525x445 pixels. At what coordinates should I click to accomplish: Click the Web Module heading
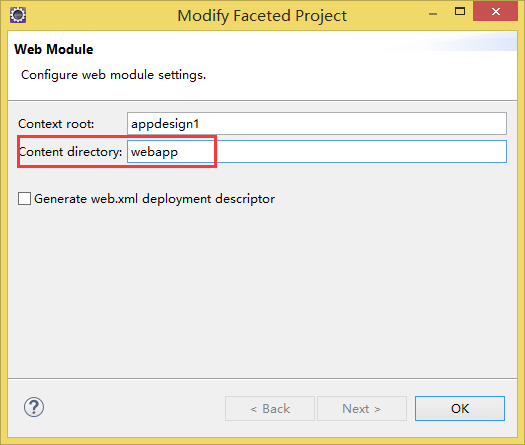point(54,49)
